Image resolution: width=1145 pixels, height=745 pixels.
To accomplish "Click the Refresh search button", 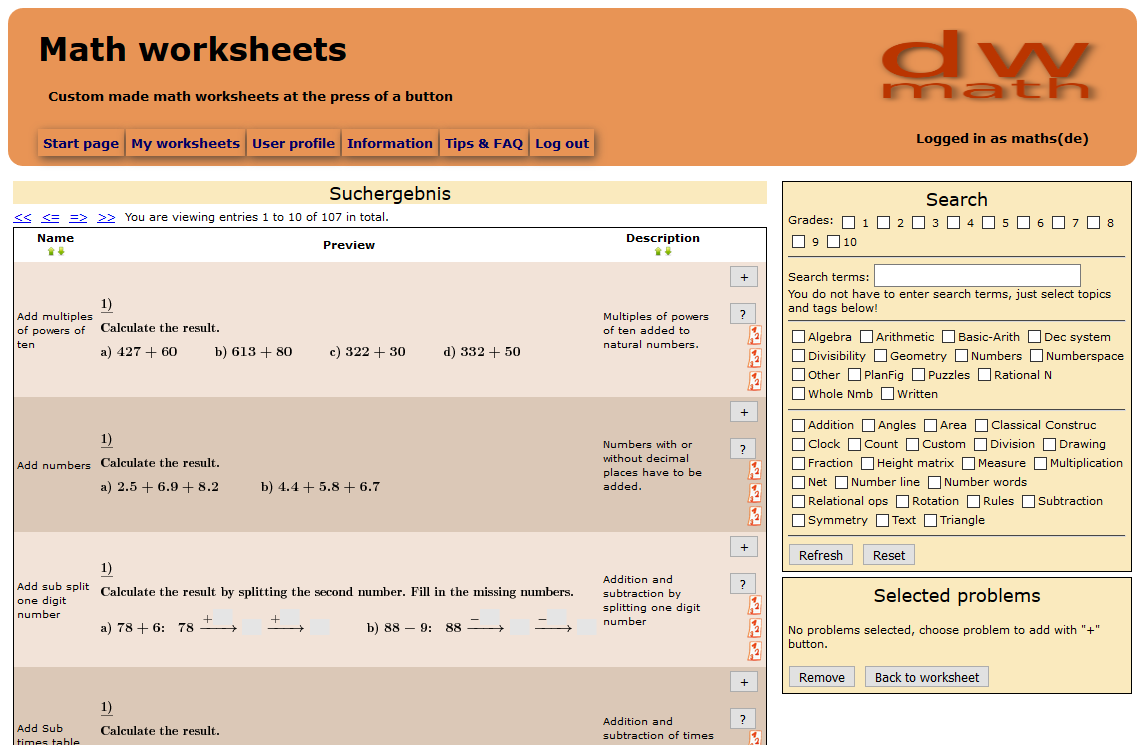I will point(821,555).
